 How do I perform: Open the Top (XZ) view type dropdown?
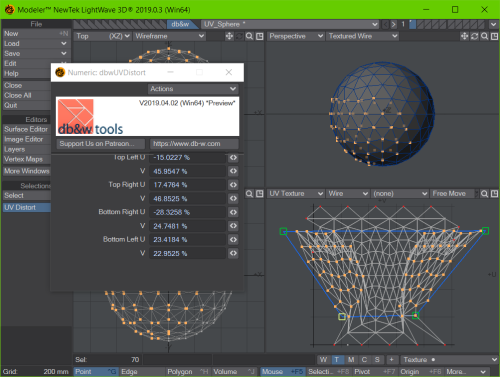(x=102, y=36)
